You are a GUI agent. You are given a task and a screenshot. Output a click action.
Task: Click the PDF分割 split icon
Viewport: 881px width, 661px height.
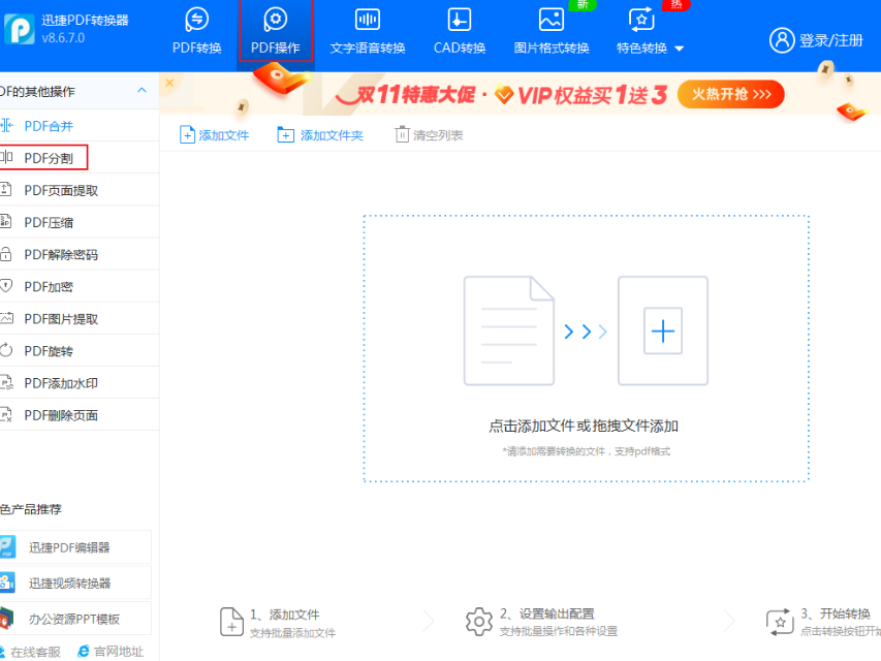tap(6, 157)
